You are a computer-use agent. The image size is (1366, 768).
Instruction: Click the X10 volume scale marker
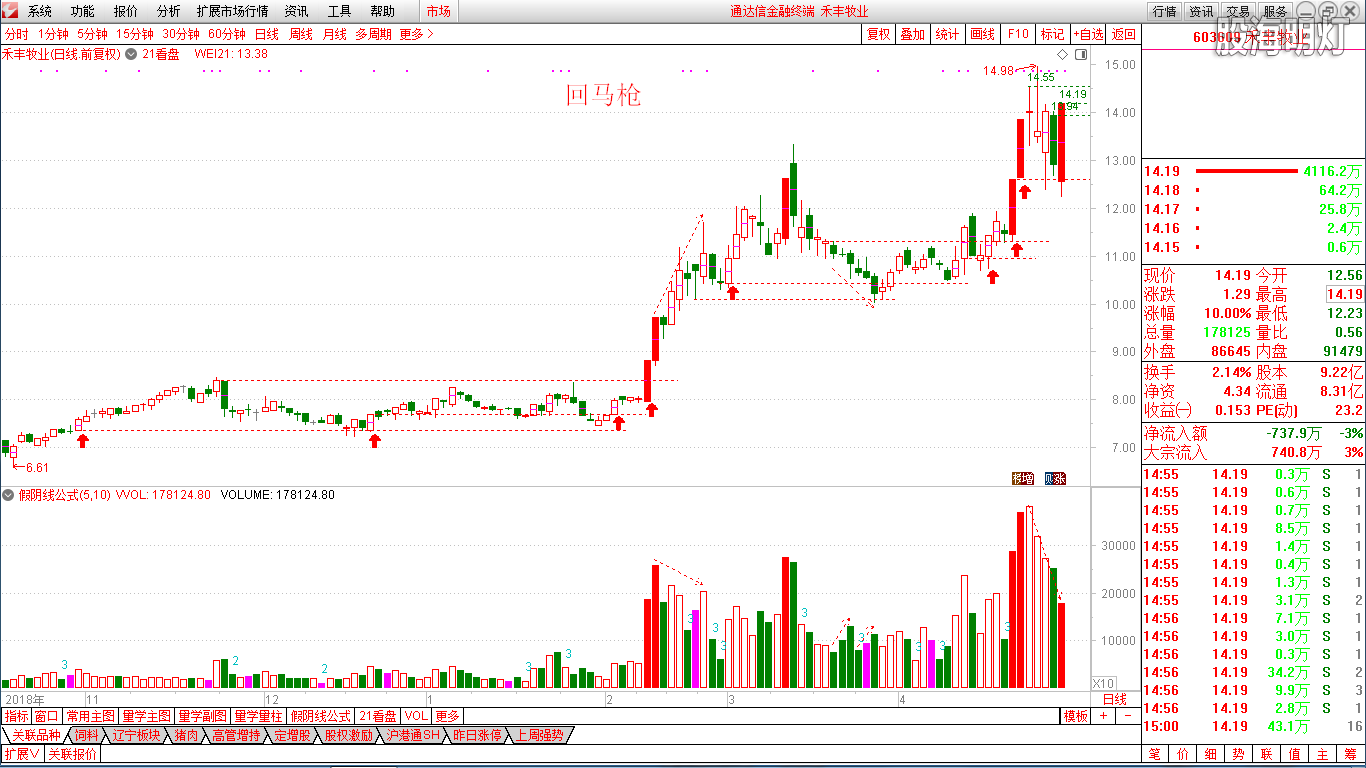click(x=1103, y=682)
